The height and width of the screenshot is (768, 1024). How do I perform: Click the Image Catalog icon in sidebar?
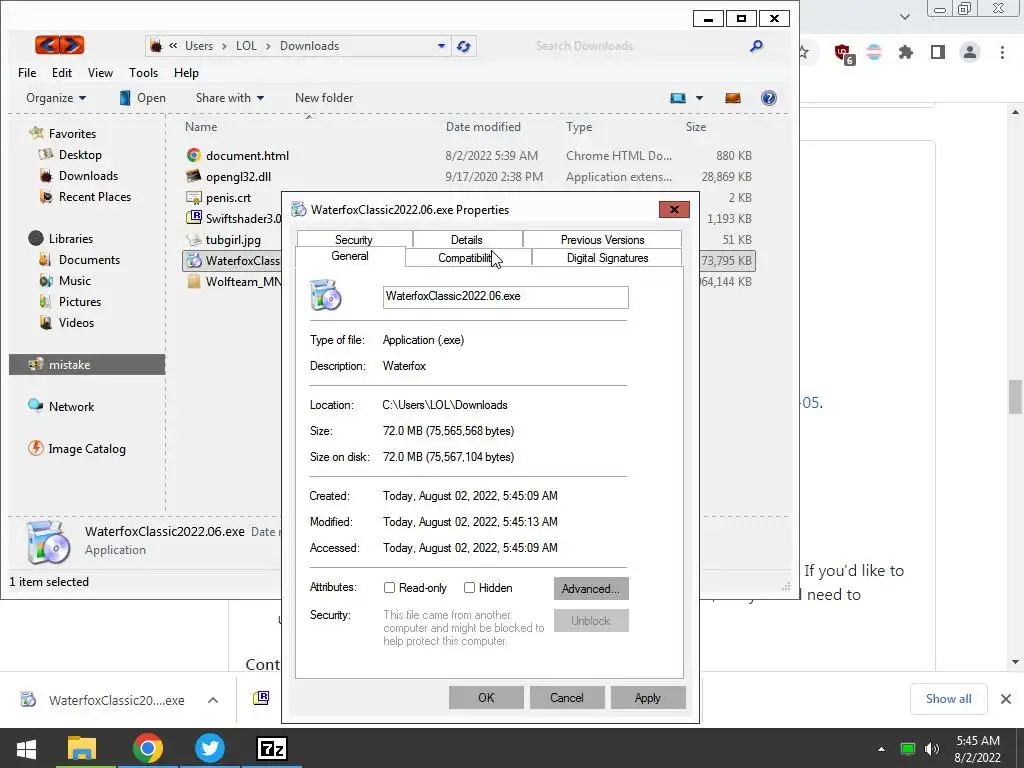[x=35, y=449]
